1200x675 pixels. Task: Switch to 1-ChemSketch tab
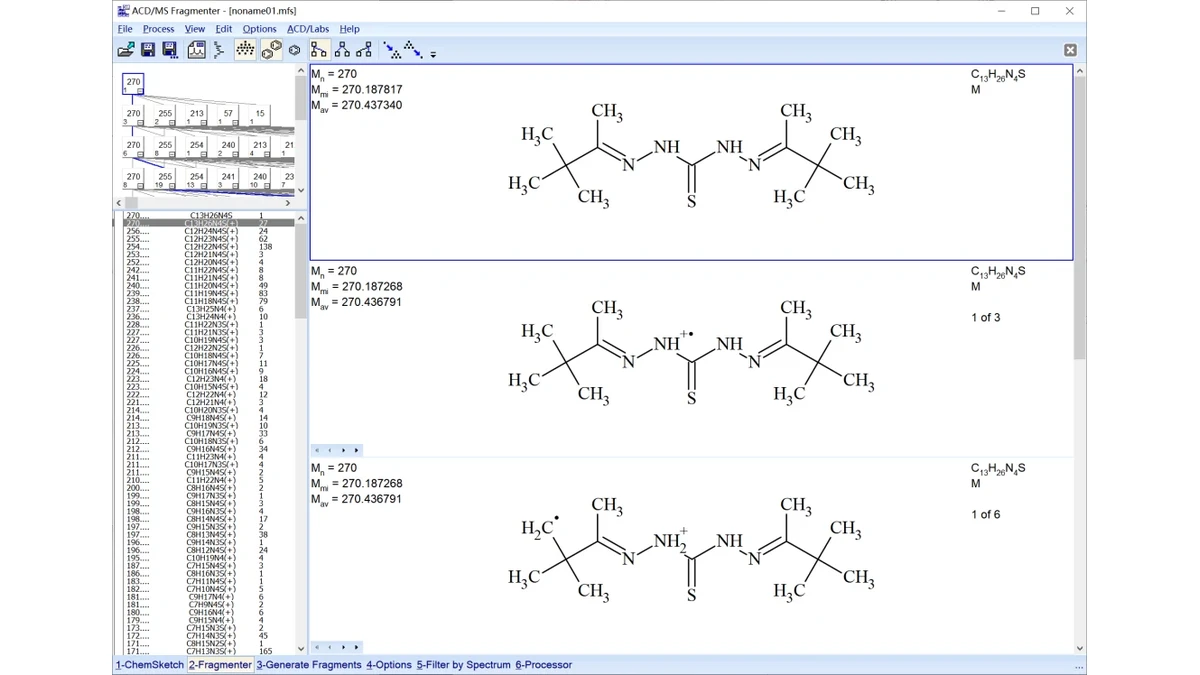click(x=150, y=664)
